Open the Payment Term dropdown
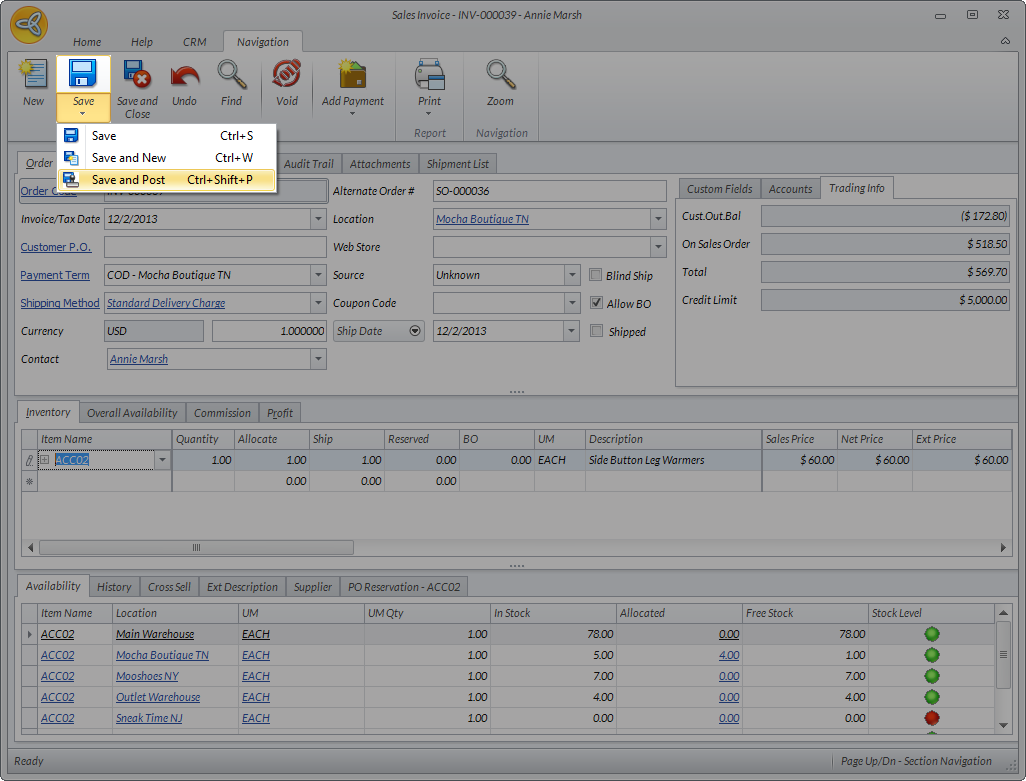The image size is (1026, 781). point(318,275)
